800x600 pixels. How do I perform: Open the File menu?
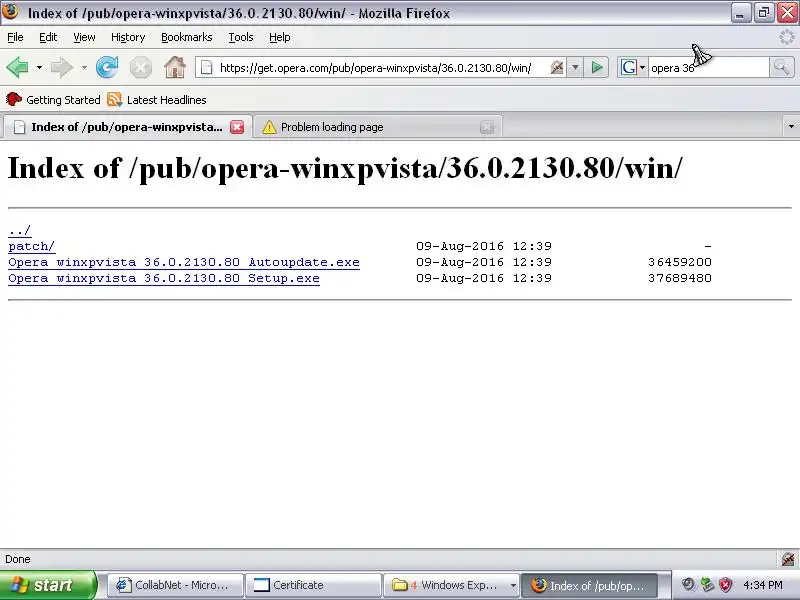click(x=15, y=37)
